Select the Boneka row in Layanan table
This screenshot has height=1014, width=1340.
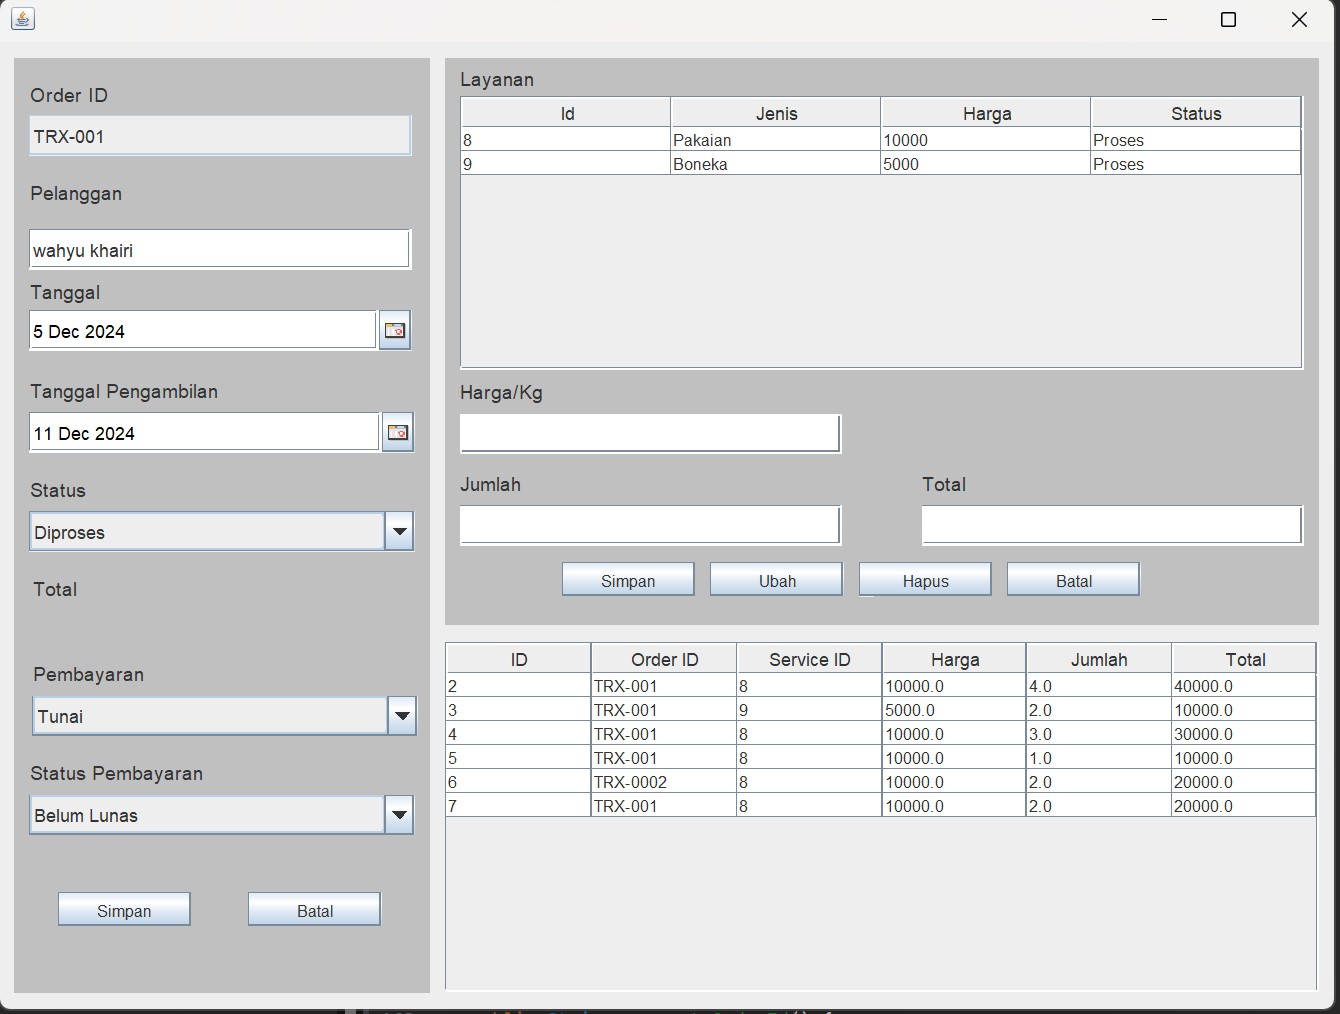pyautogui.click(x=775, y=164)
